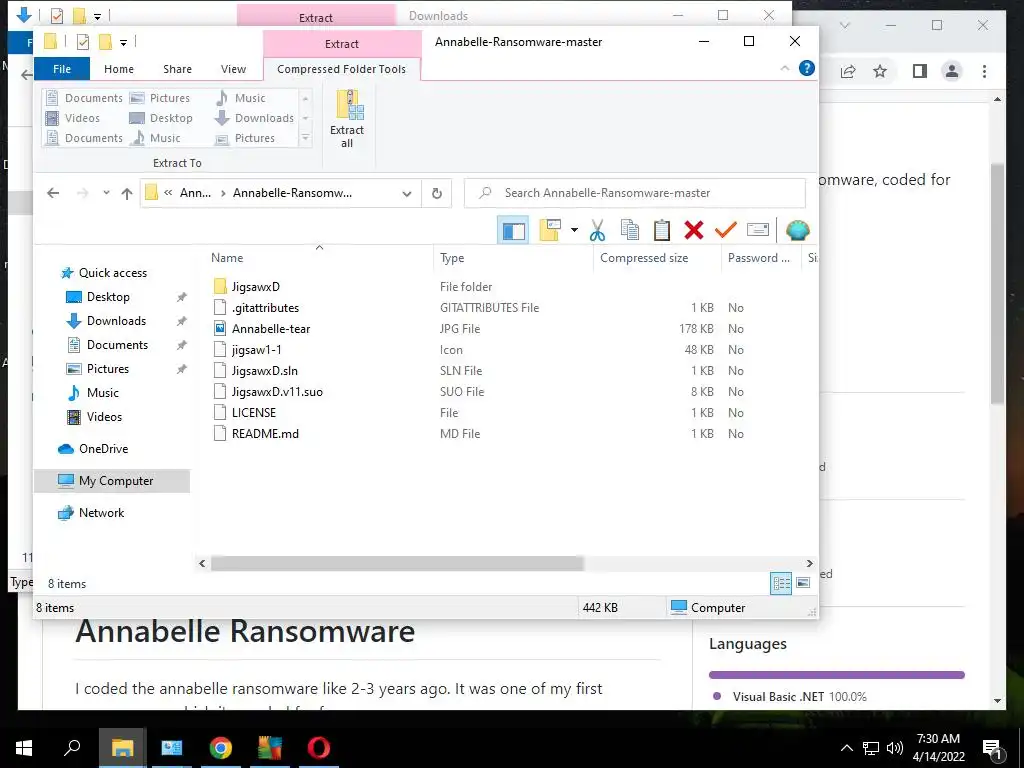Switch to Details view layout icon
Screen dimensions: 1024x768
[781, 583]
